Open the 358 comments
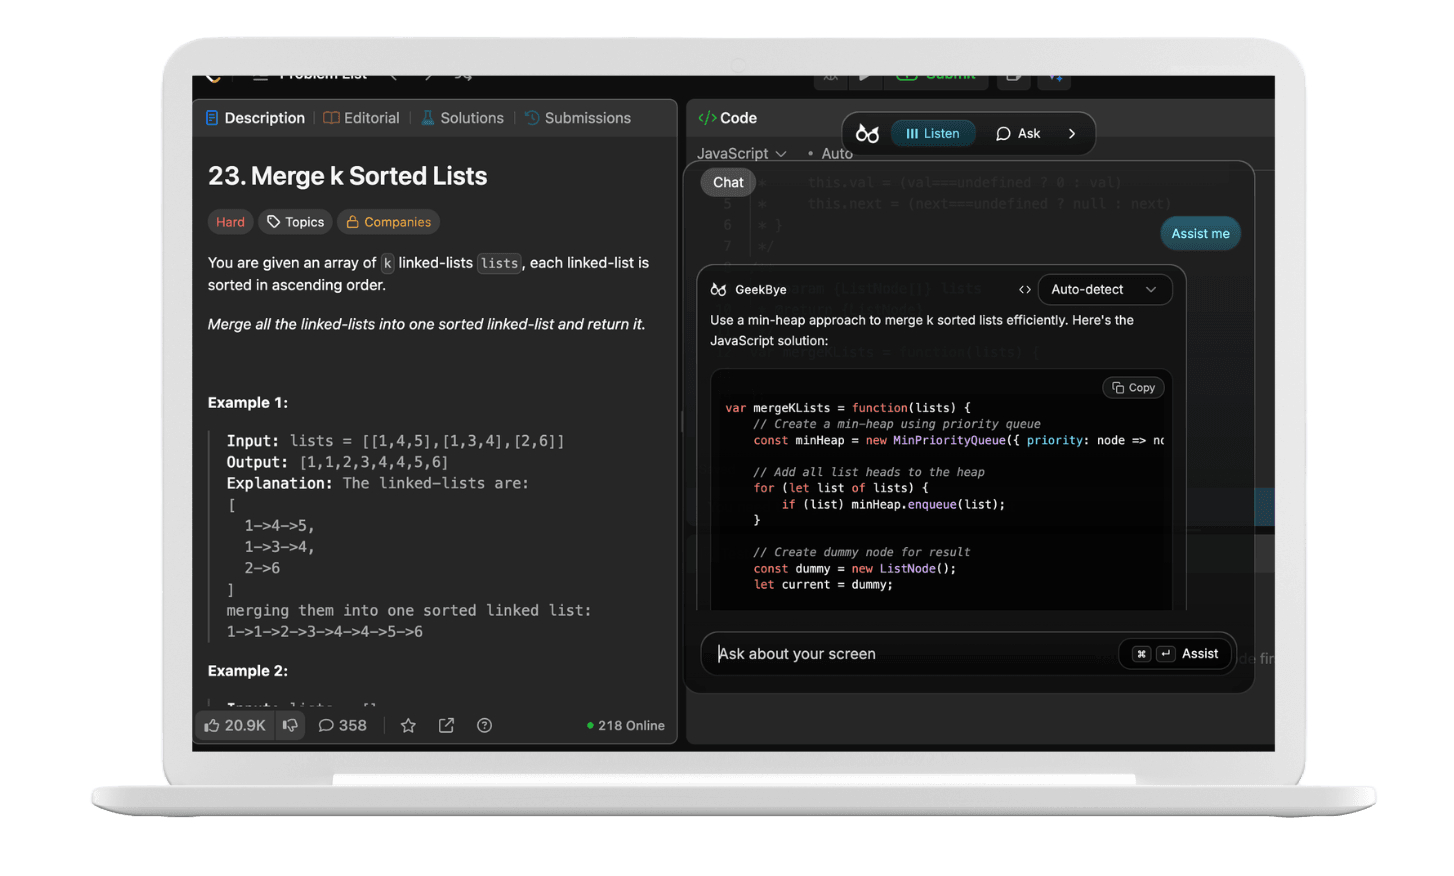The height and width of the screenshot is (876, 1454). point(342,726)
